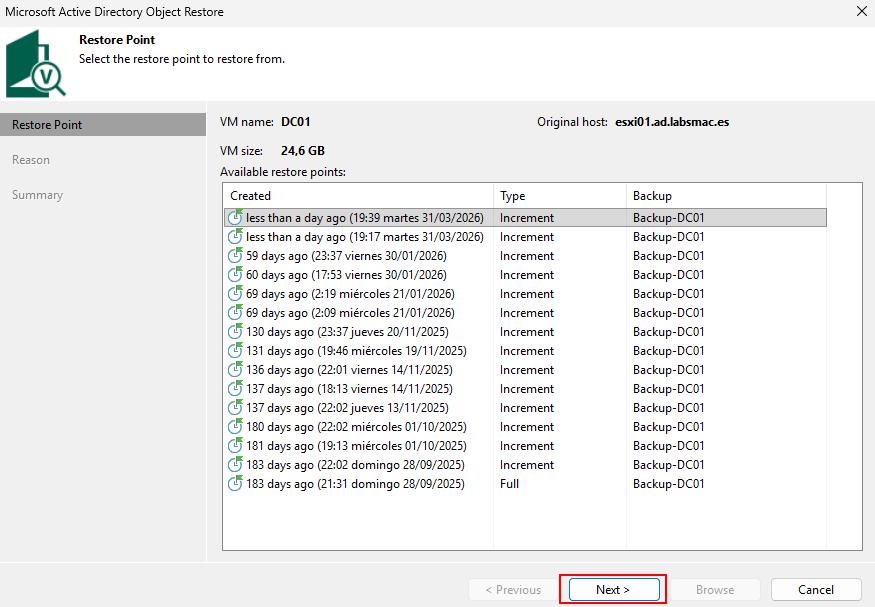This screenshot has height=607, width=875.
Task: Click icon of 130 days ago restore point
Action: point(235,332)
